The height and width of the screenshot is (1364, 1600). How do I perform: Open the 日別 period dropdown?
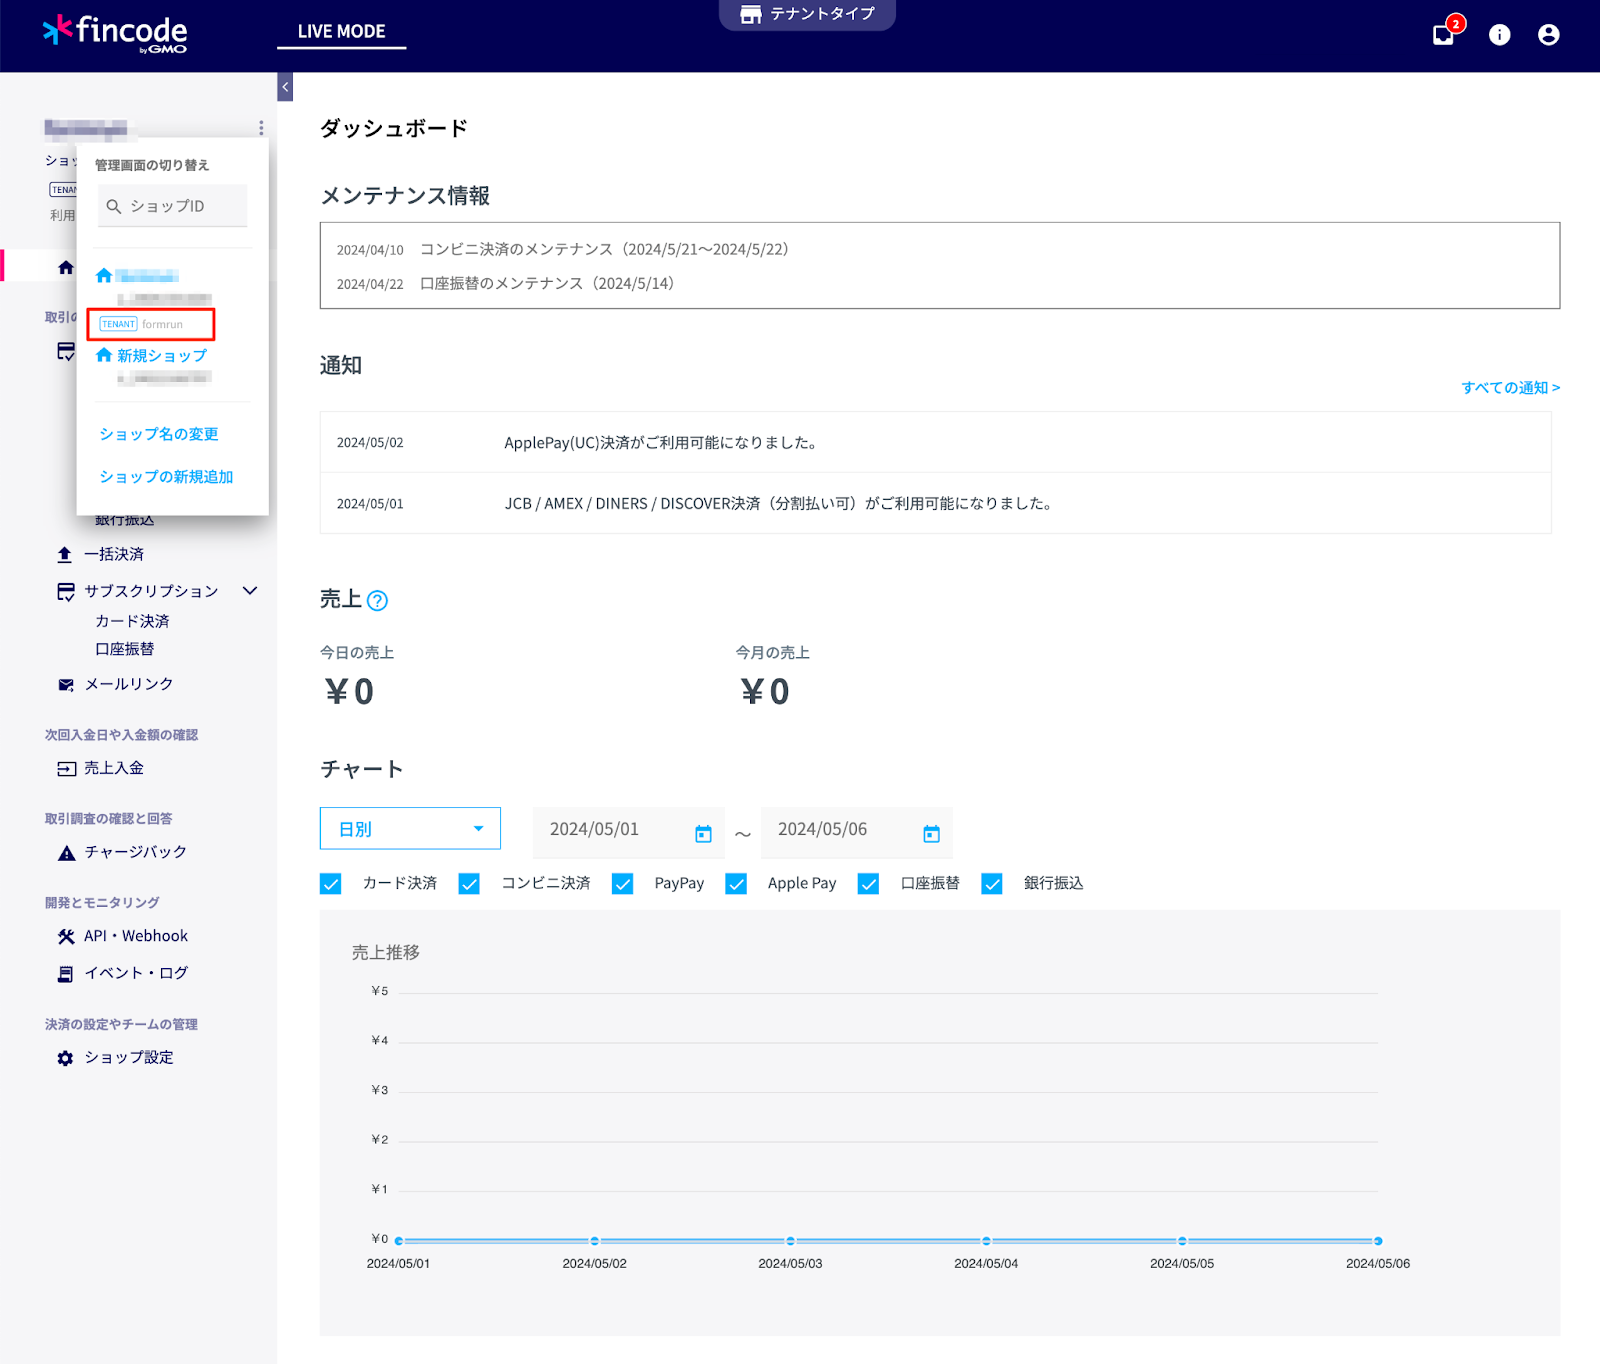pos(410,829)
